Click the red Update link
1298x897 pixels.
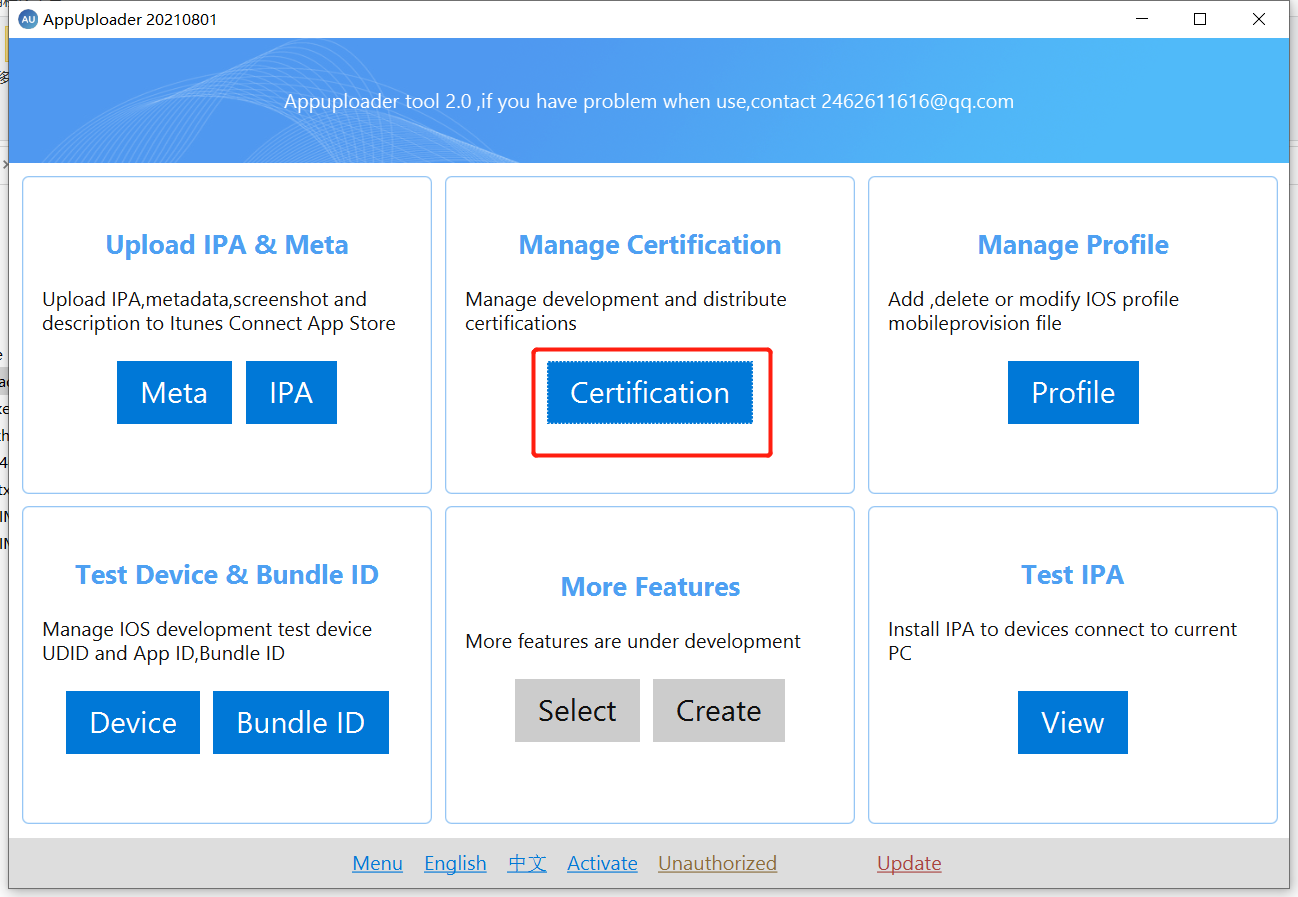click(x=909, y=863)
